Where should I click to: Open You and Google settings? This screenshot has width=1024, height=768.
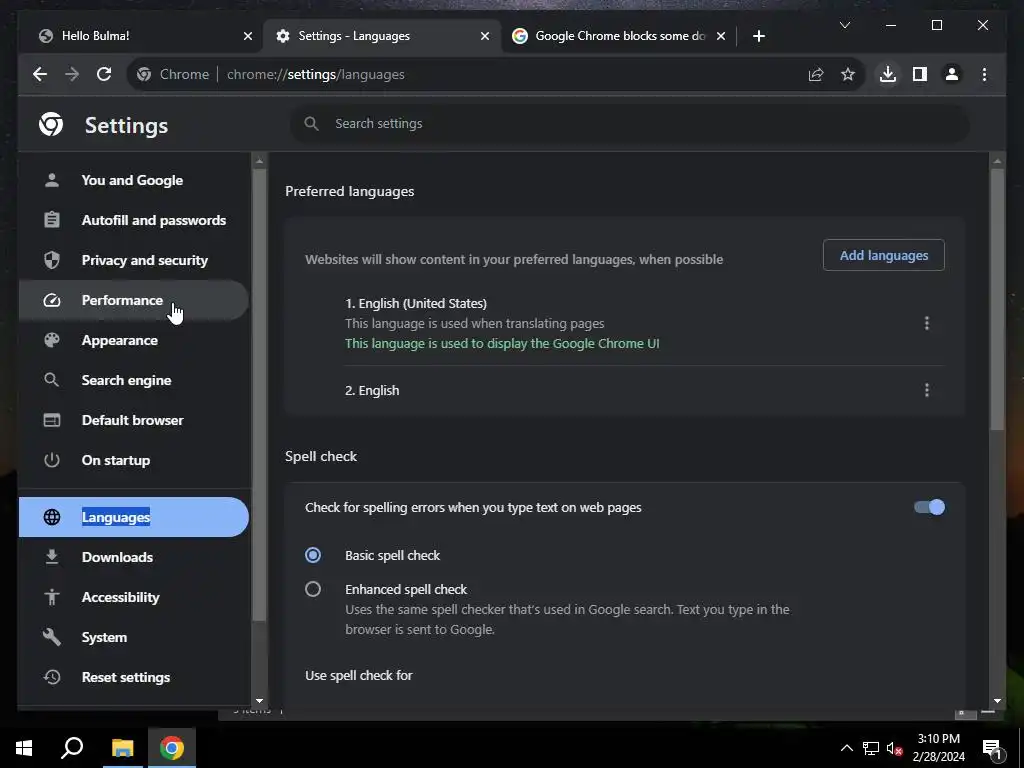tap(134, 180)
